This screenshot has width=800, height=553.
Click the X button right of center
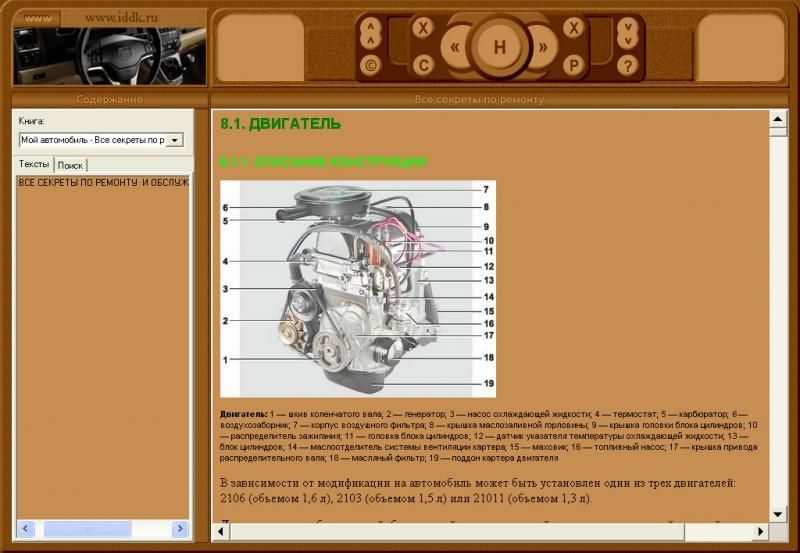(574, 28)
